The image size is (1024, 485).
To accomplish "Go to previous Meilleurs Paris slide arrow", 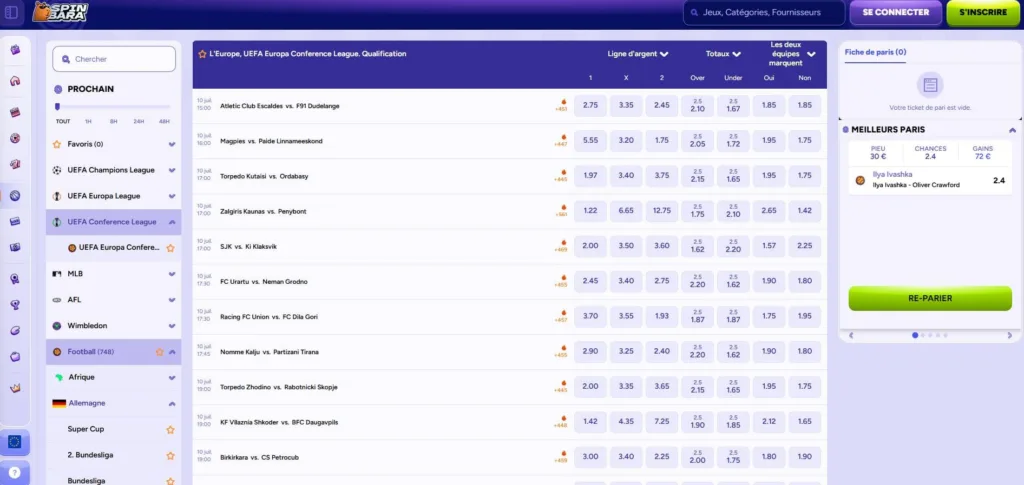I will pyautogui.click(x=851, y=336).
